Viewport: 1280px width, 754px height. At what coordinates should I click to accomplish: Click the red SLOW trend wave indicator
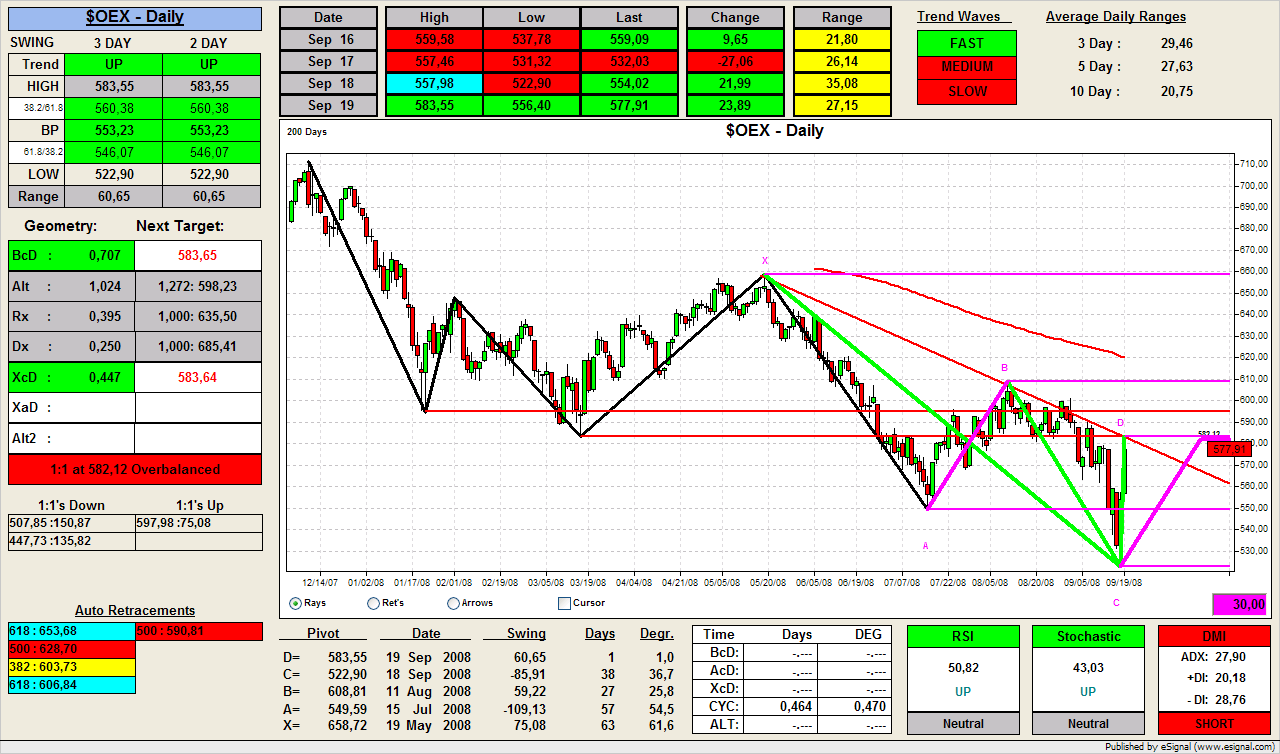966,91
